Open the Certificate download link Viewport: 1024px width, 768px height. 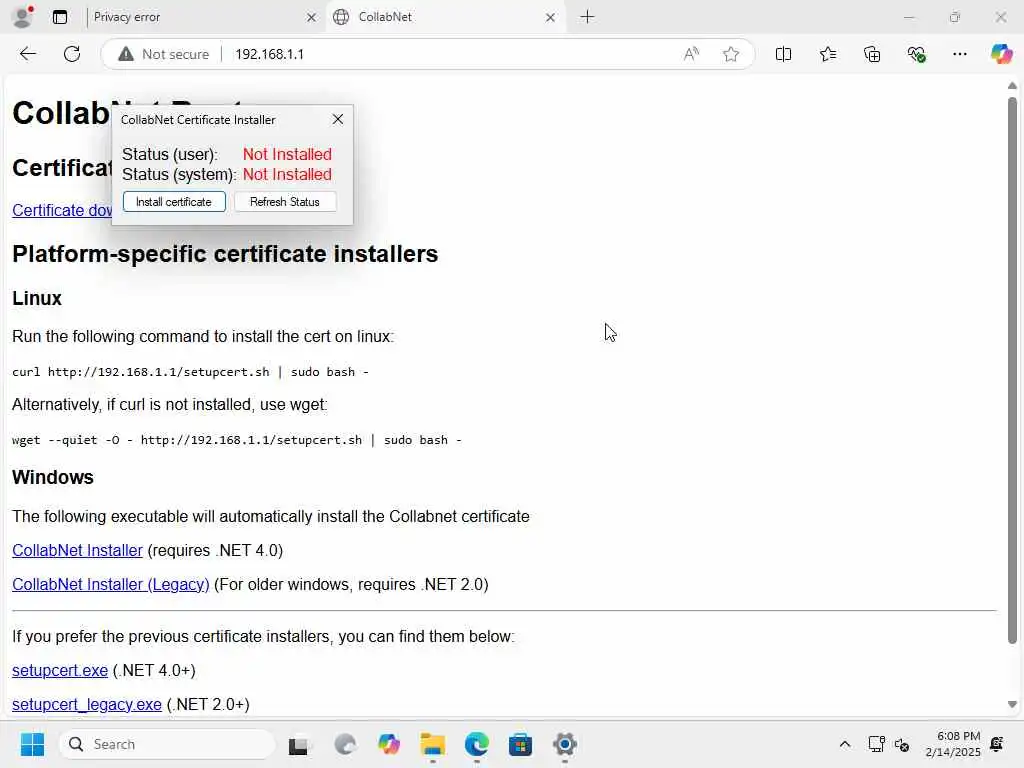tap(62, 210)
